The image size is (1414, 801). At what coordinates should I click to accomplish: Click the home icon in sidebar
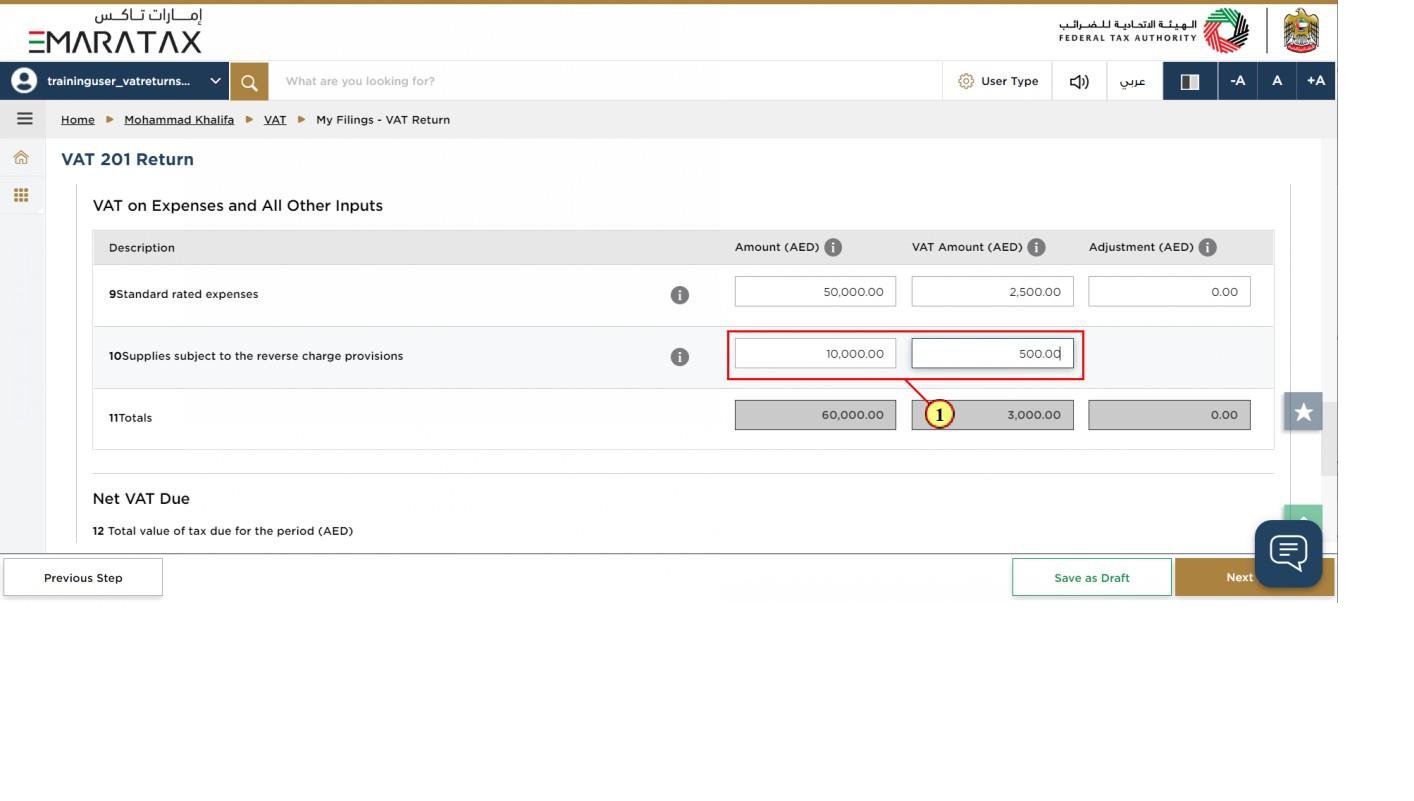point(21,157)
